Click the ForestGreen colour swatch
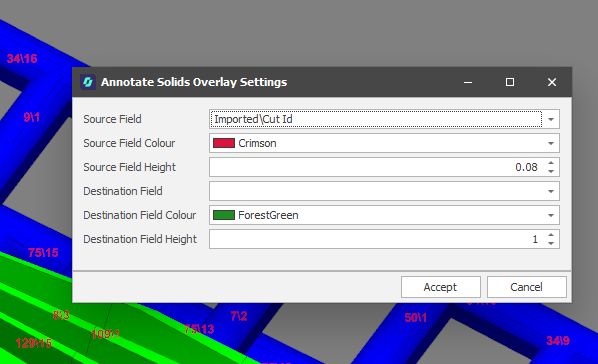The height and width of the screenshot is (364, 598). [223, 215]
